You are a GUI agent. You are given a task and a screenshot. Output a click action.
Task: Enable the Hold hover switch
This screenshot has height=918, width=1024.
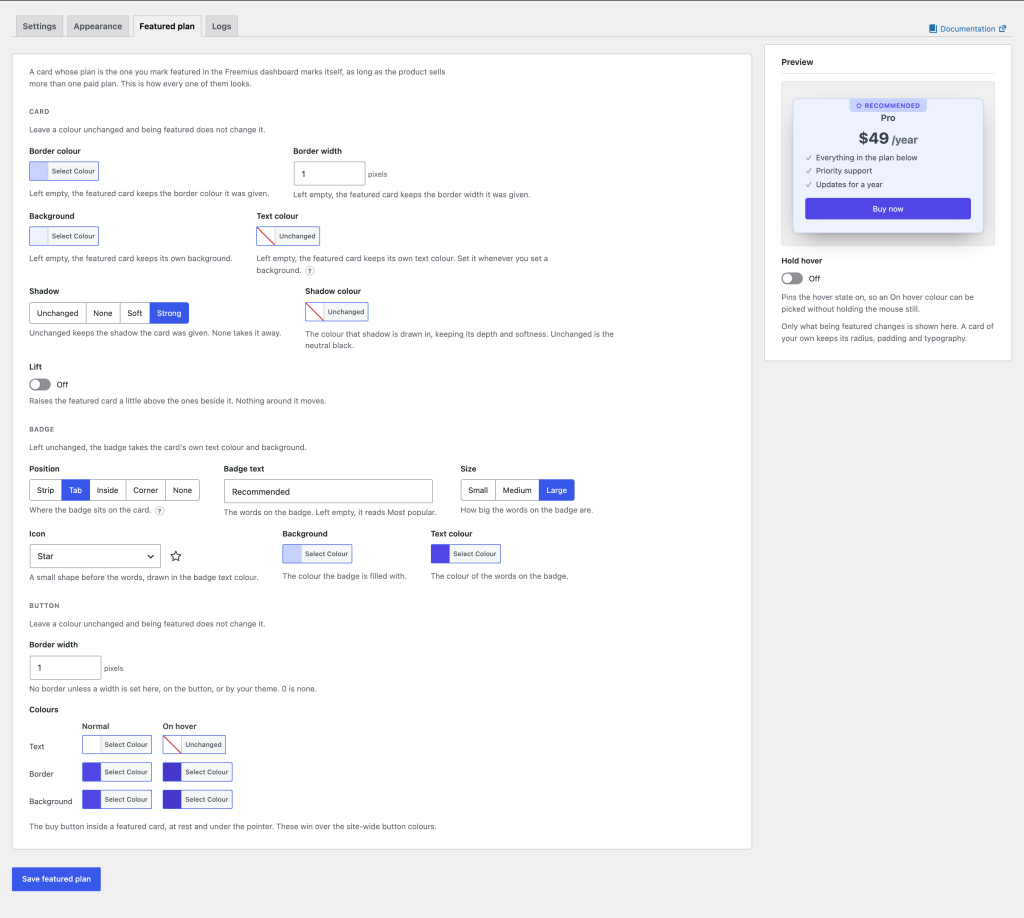792,278
